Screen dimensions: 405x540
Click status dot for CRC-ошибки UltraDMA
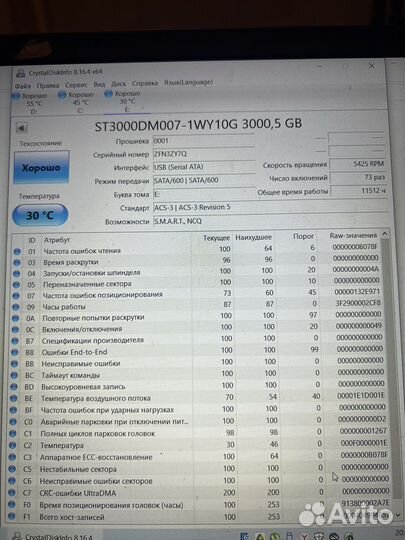tap(11, 493)
